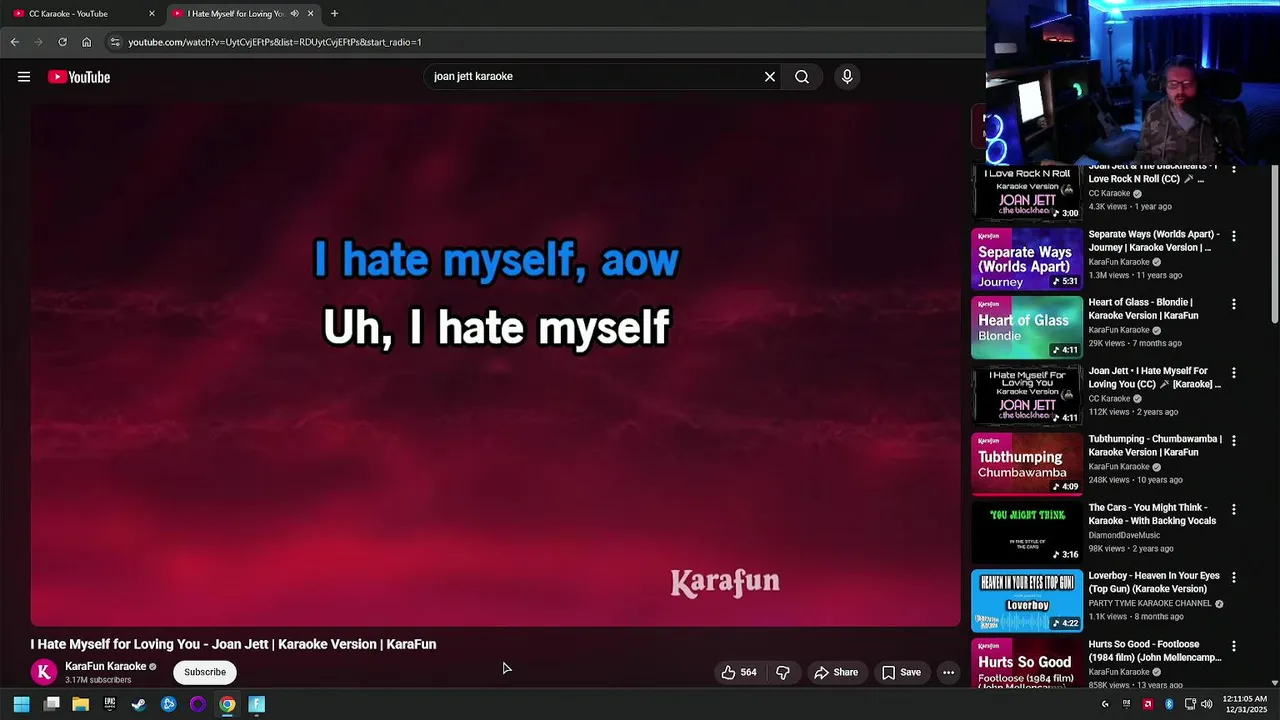Open Heart of Glass - Blondie video title
The width and height of the screenshot is (1280, 720).
[x=1143, y=309]
